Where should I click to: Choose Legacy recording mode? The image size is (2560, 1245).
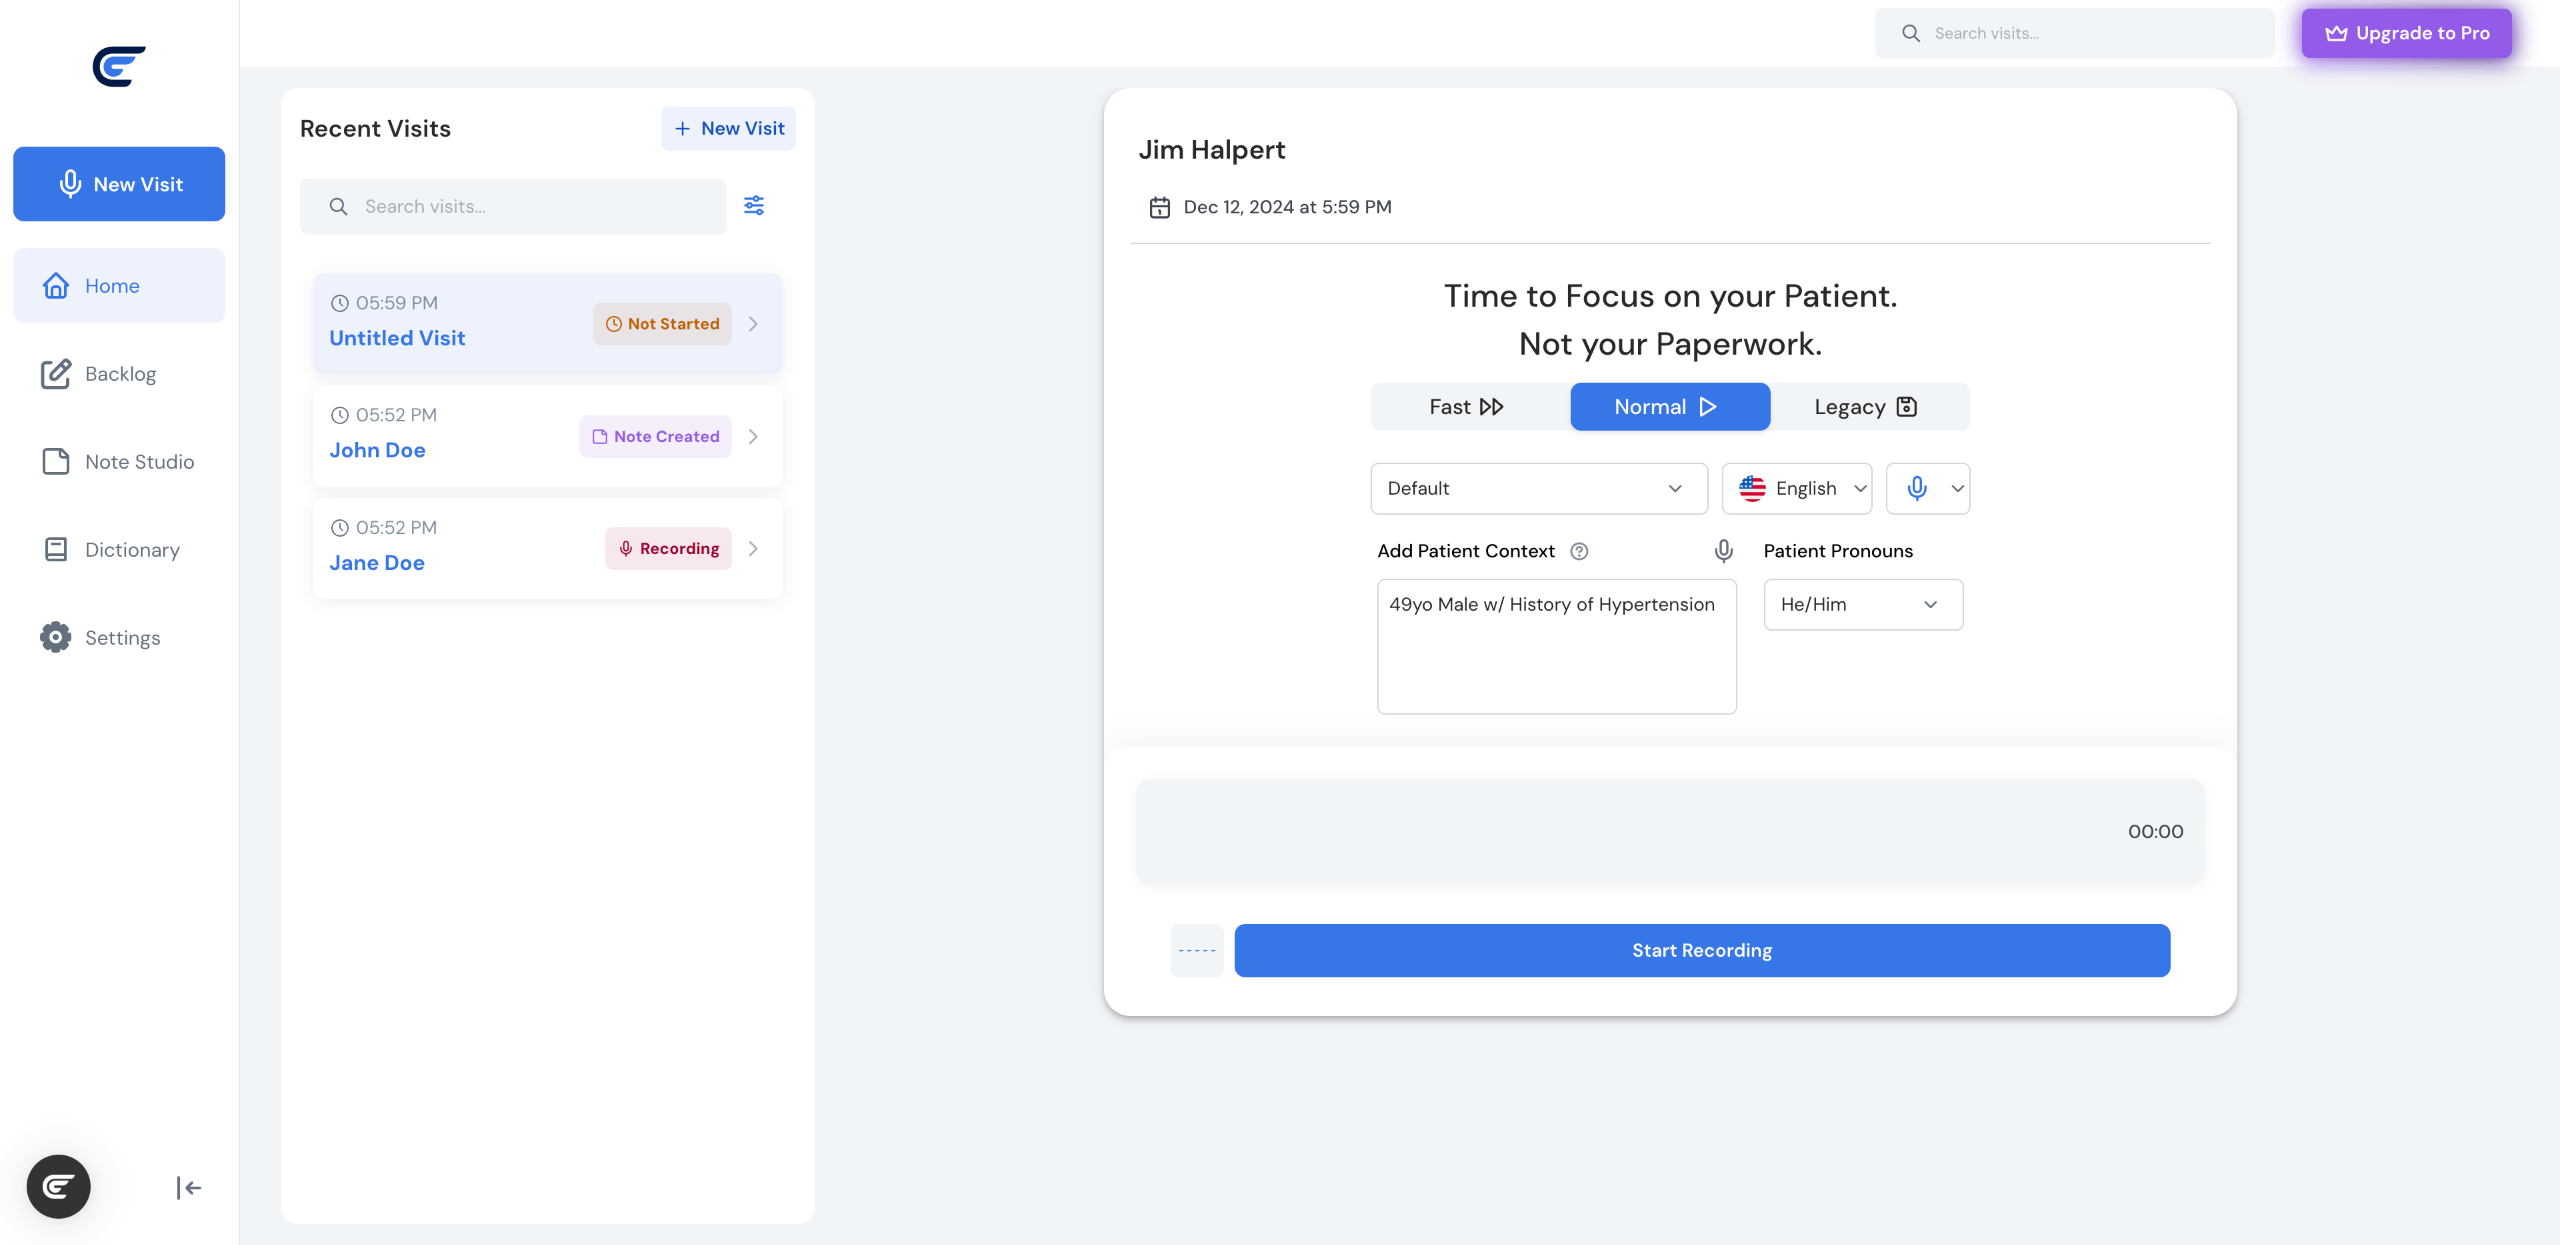coord(1867,407)
